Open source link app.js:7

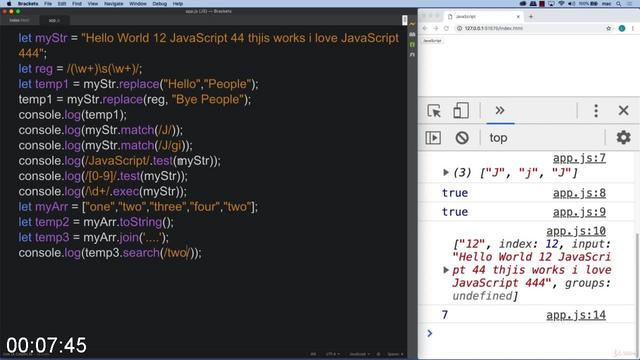point(579,158)
